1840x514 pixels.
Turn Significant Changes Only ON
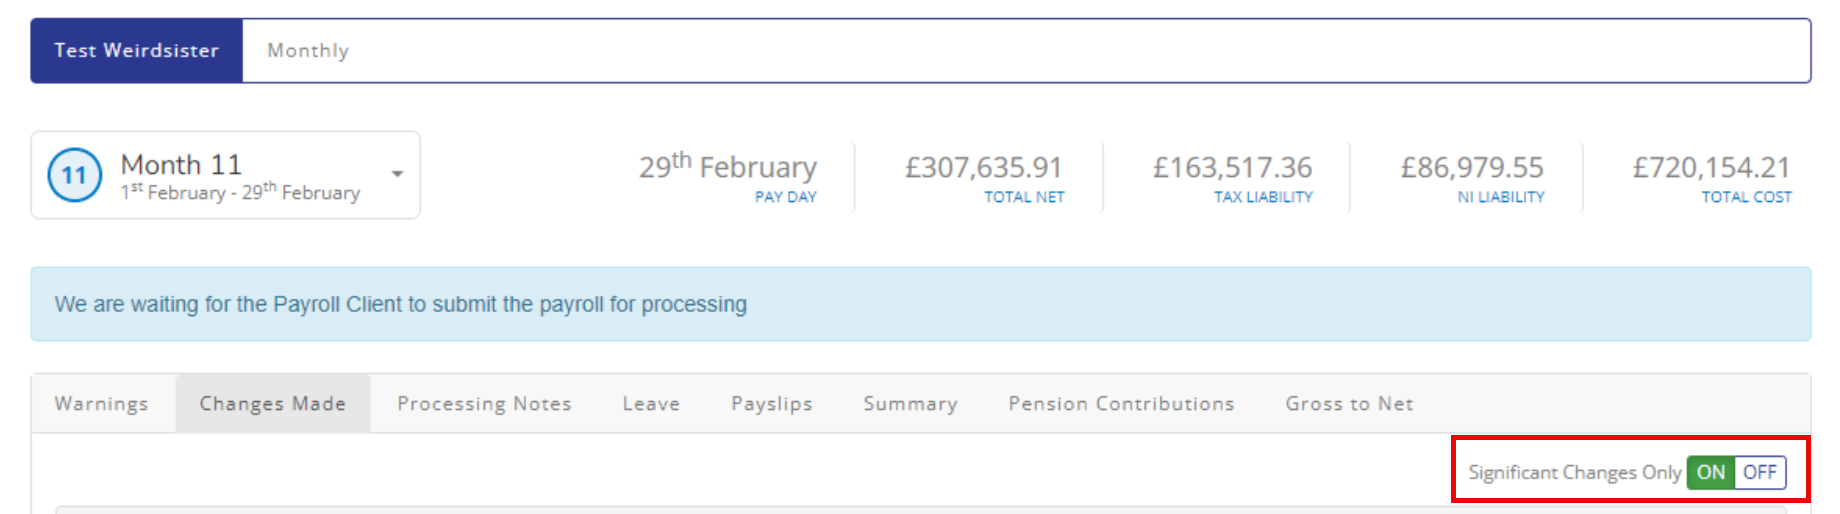tap(1710, 472)
